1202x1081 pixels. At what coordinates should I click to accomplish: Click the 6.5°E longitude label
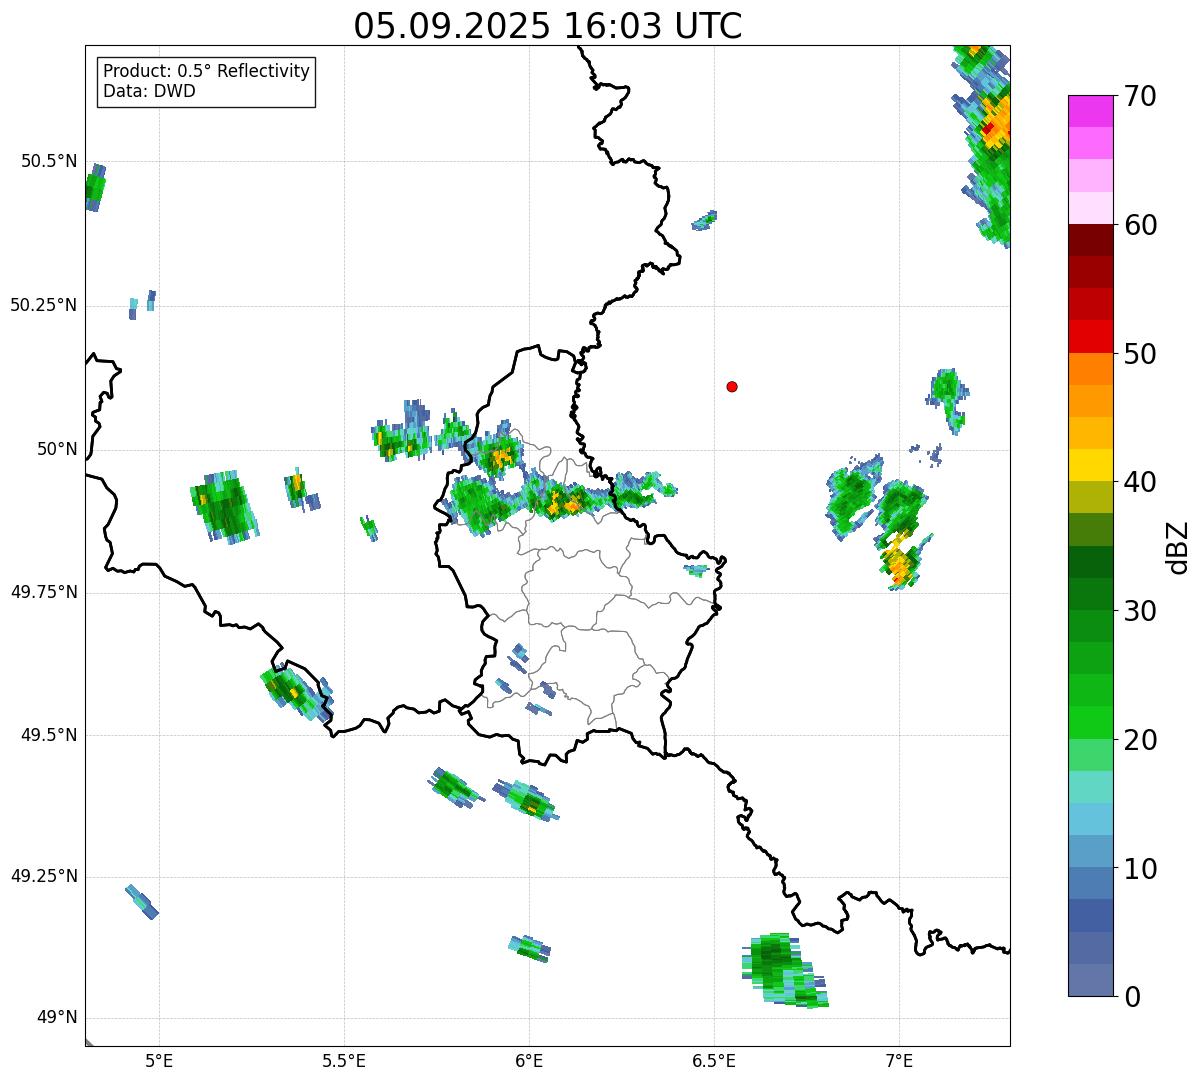pos(714,1061)
